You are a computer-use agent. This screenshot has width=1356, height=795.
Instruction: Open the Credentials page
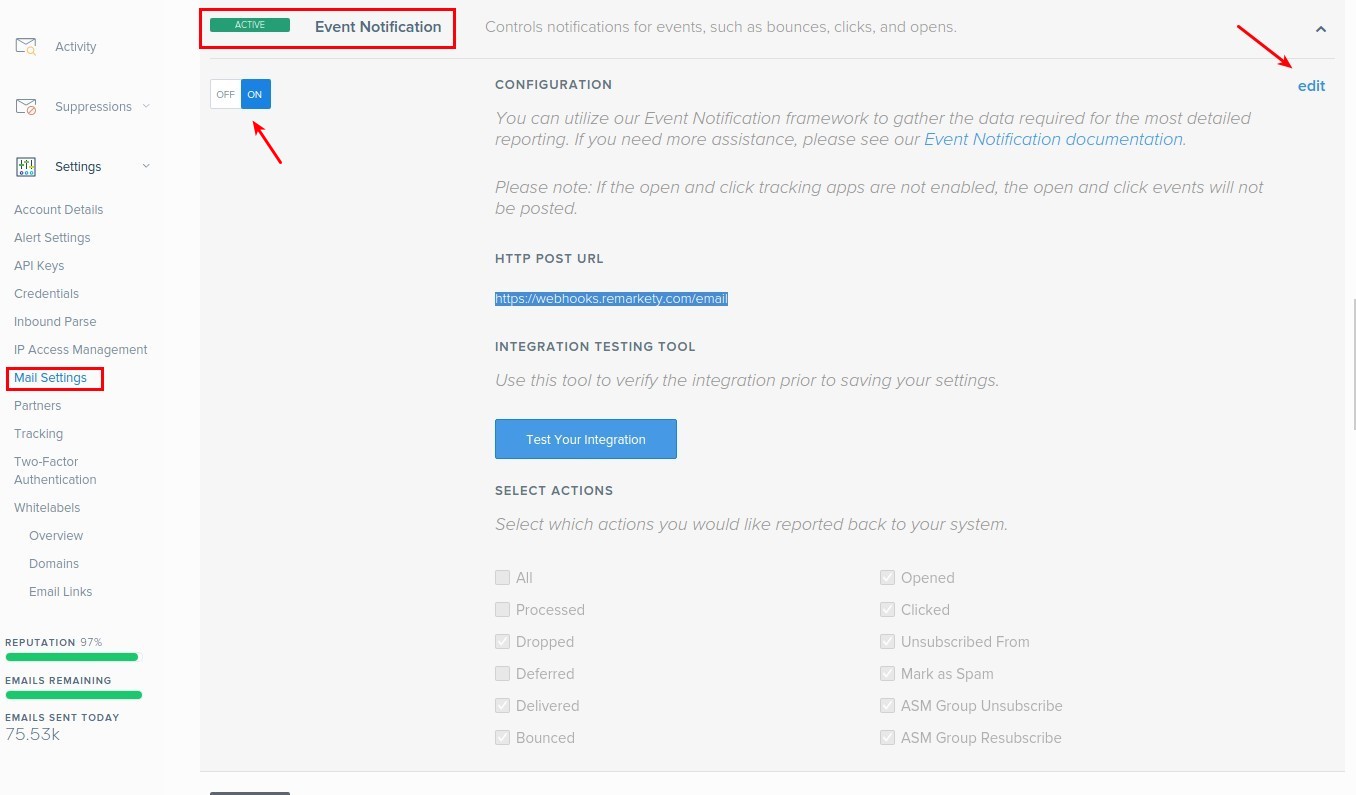[x=46, y=294]
